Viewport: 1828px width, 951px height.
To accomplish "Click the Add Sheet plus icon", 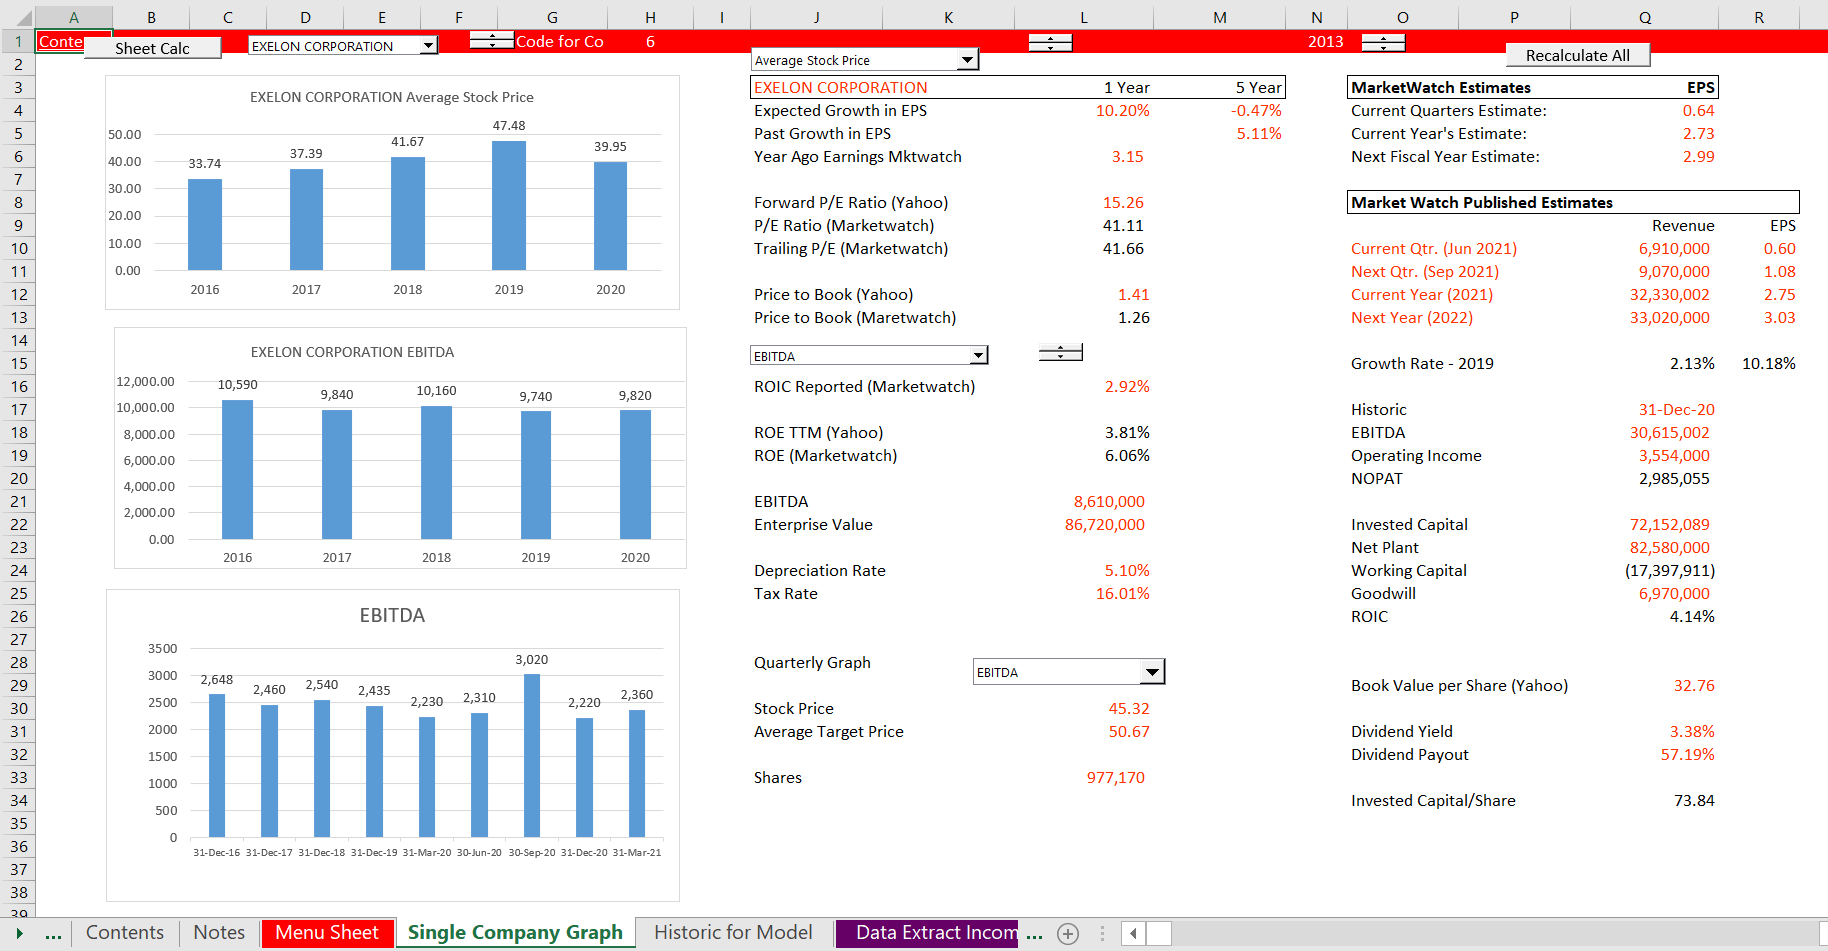I will [x=1068, y=933].
